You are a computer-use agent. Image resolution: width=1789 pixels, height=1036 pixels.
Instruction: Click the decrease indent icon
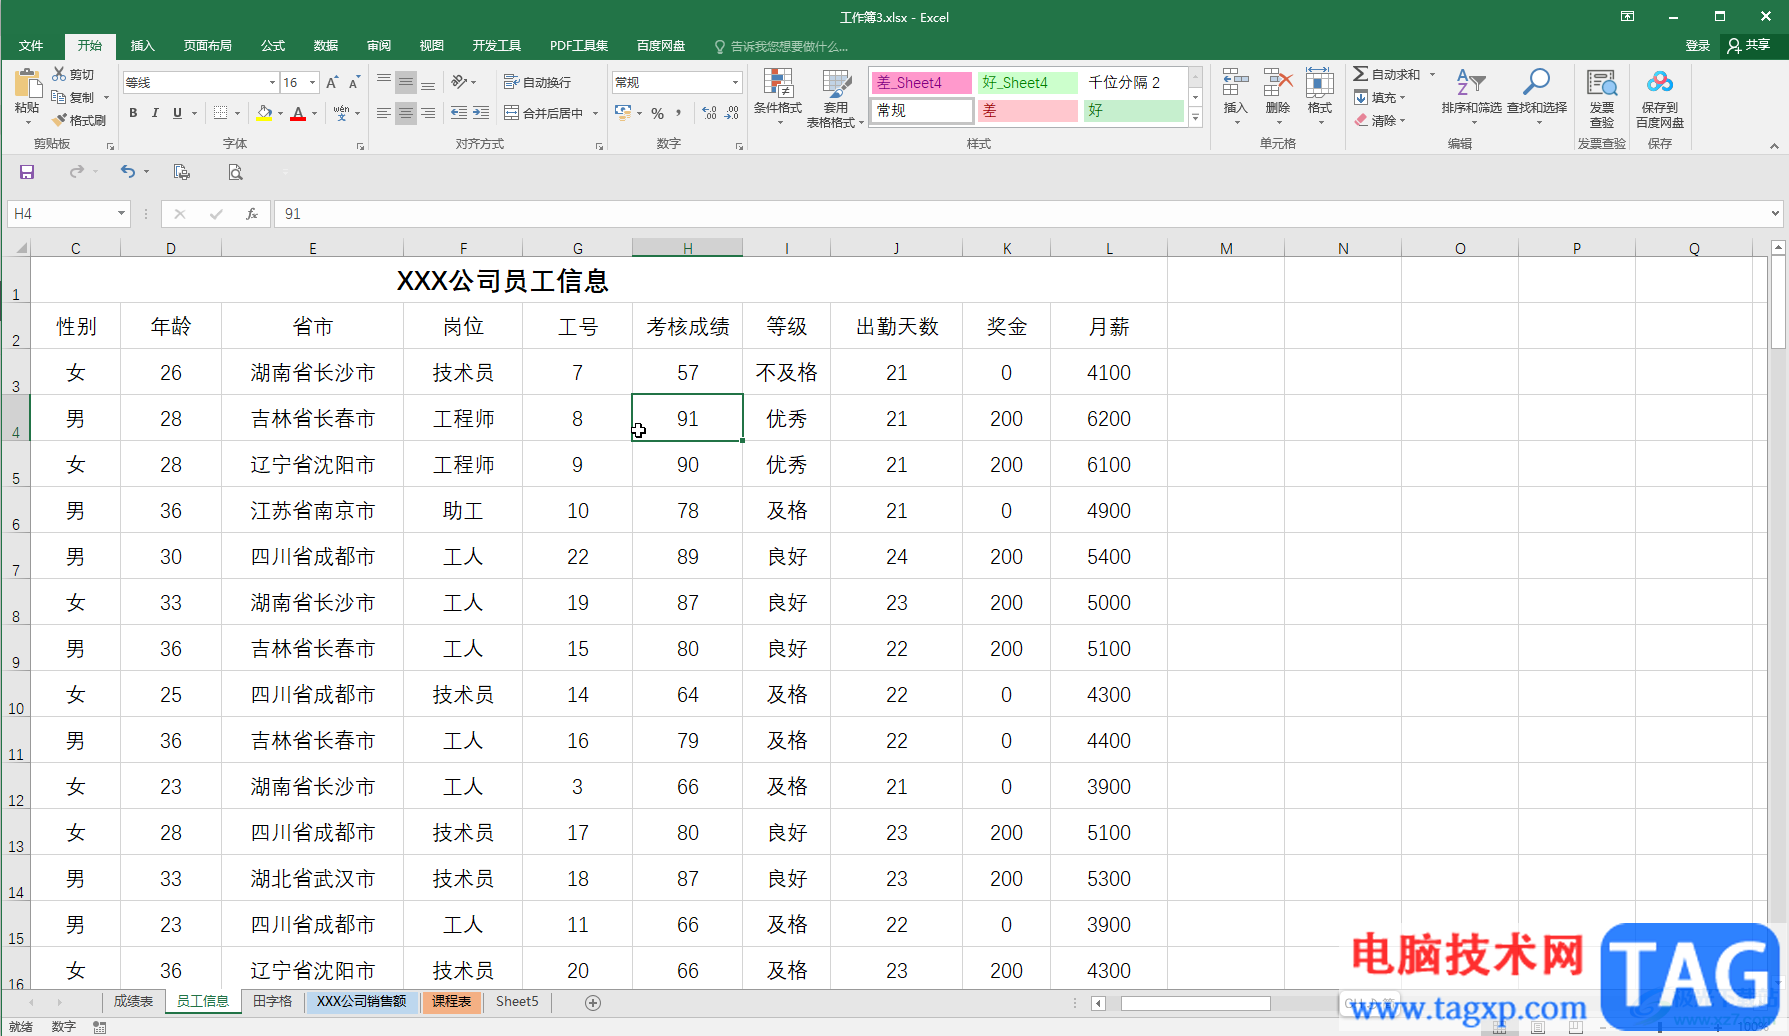pos(459,113)
